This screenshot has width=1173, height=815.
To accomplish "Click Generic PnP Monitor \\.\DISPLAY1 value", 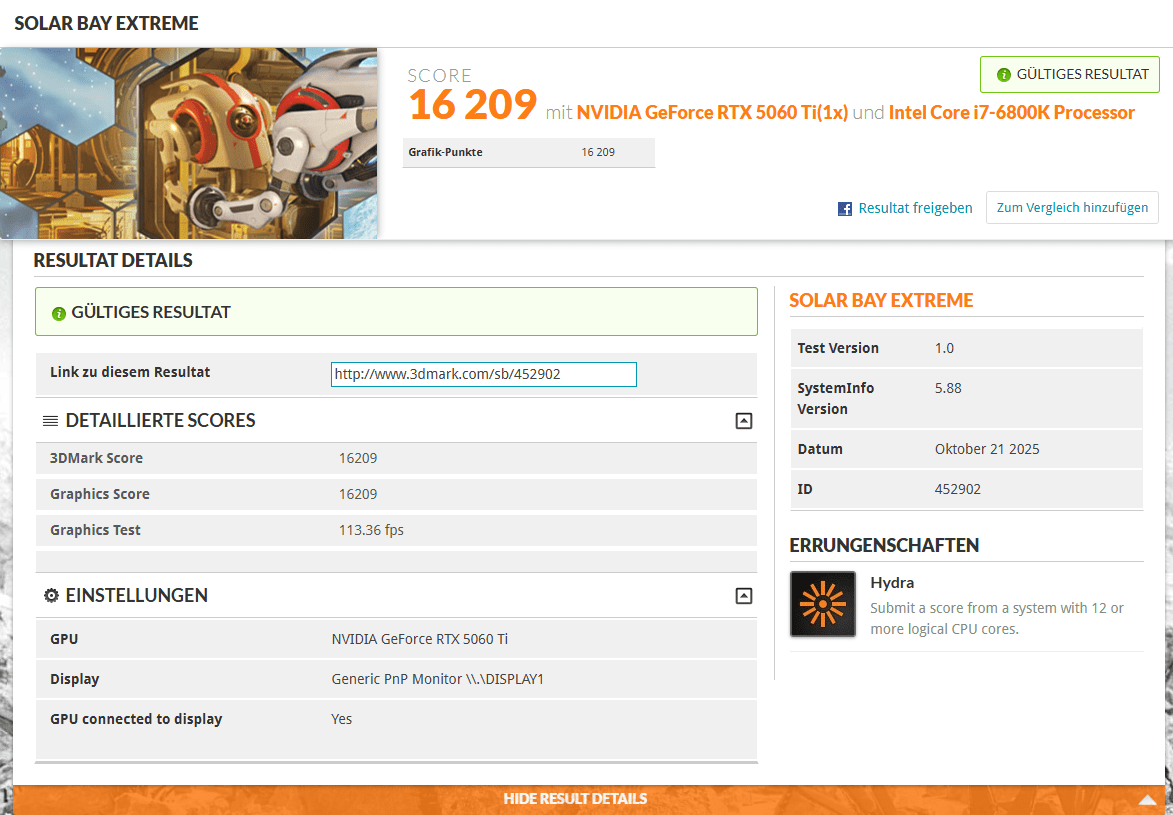I will pyautogui.click(x=438, y=679).
